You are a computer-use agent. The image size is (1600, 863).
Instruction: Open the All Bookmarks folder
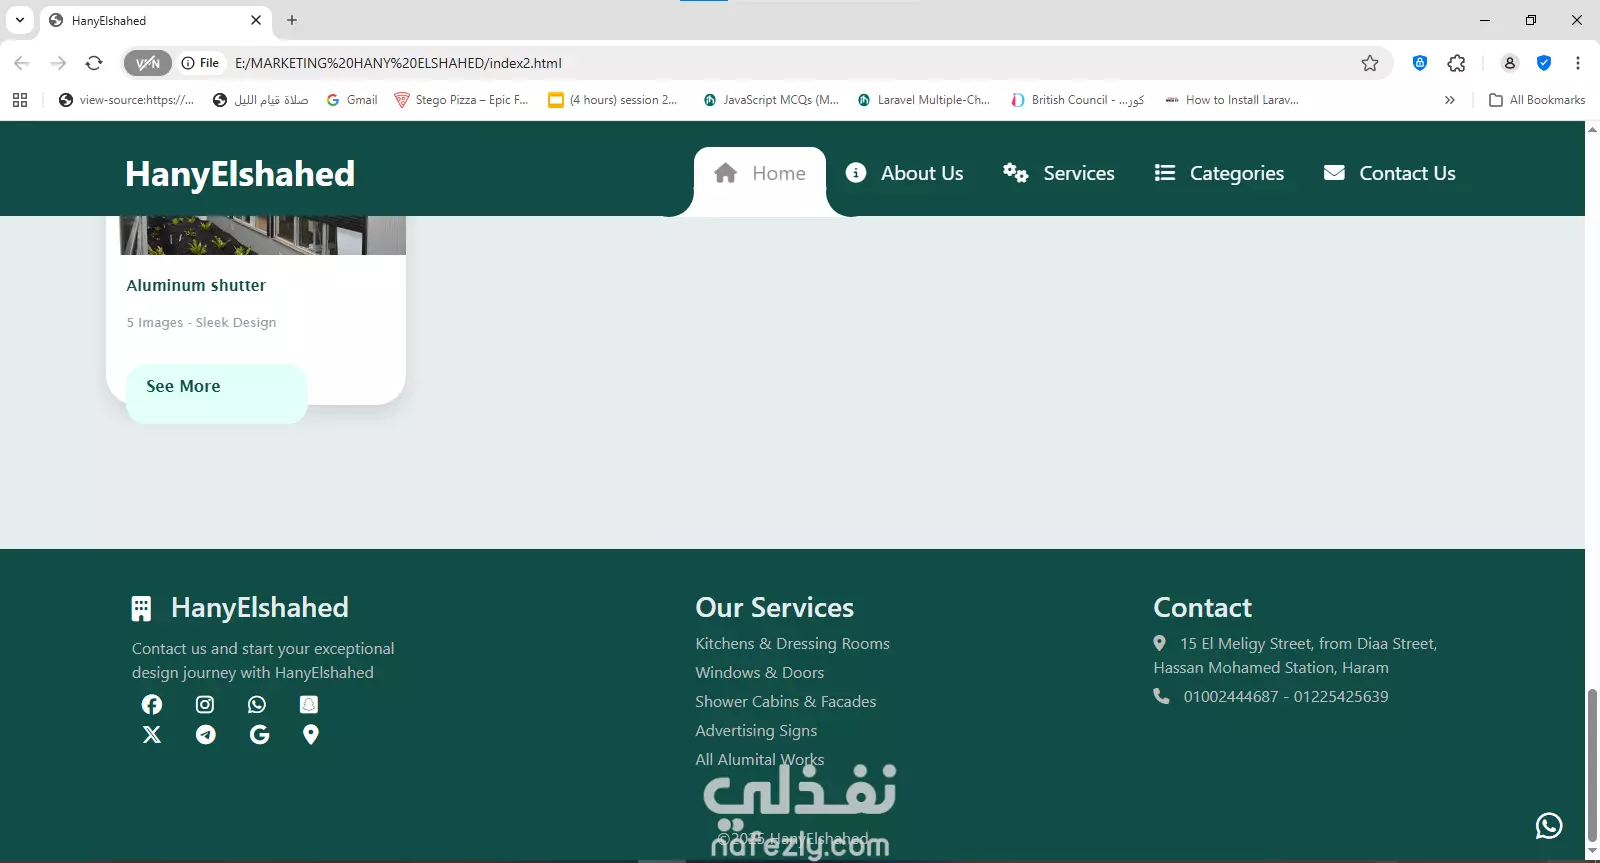point(1537,100)
